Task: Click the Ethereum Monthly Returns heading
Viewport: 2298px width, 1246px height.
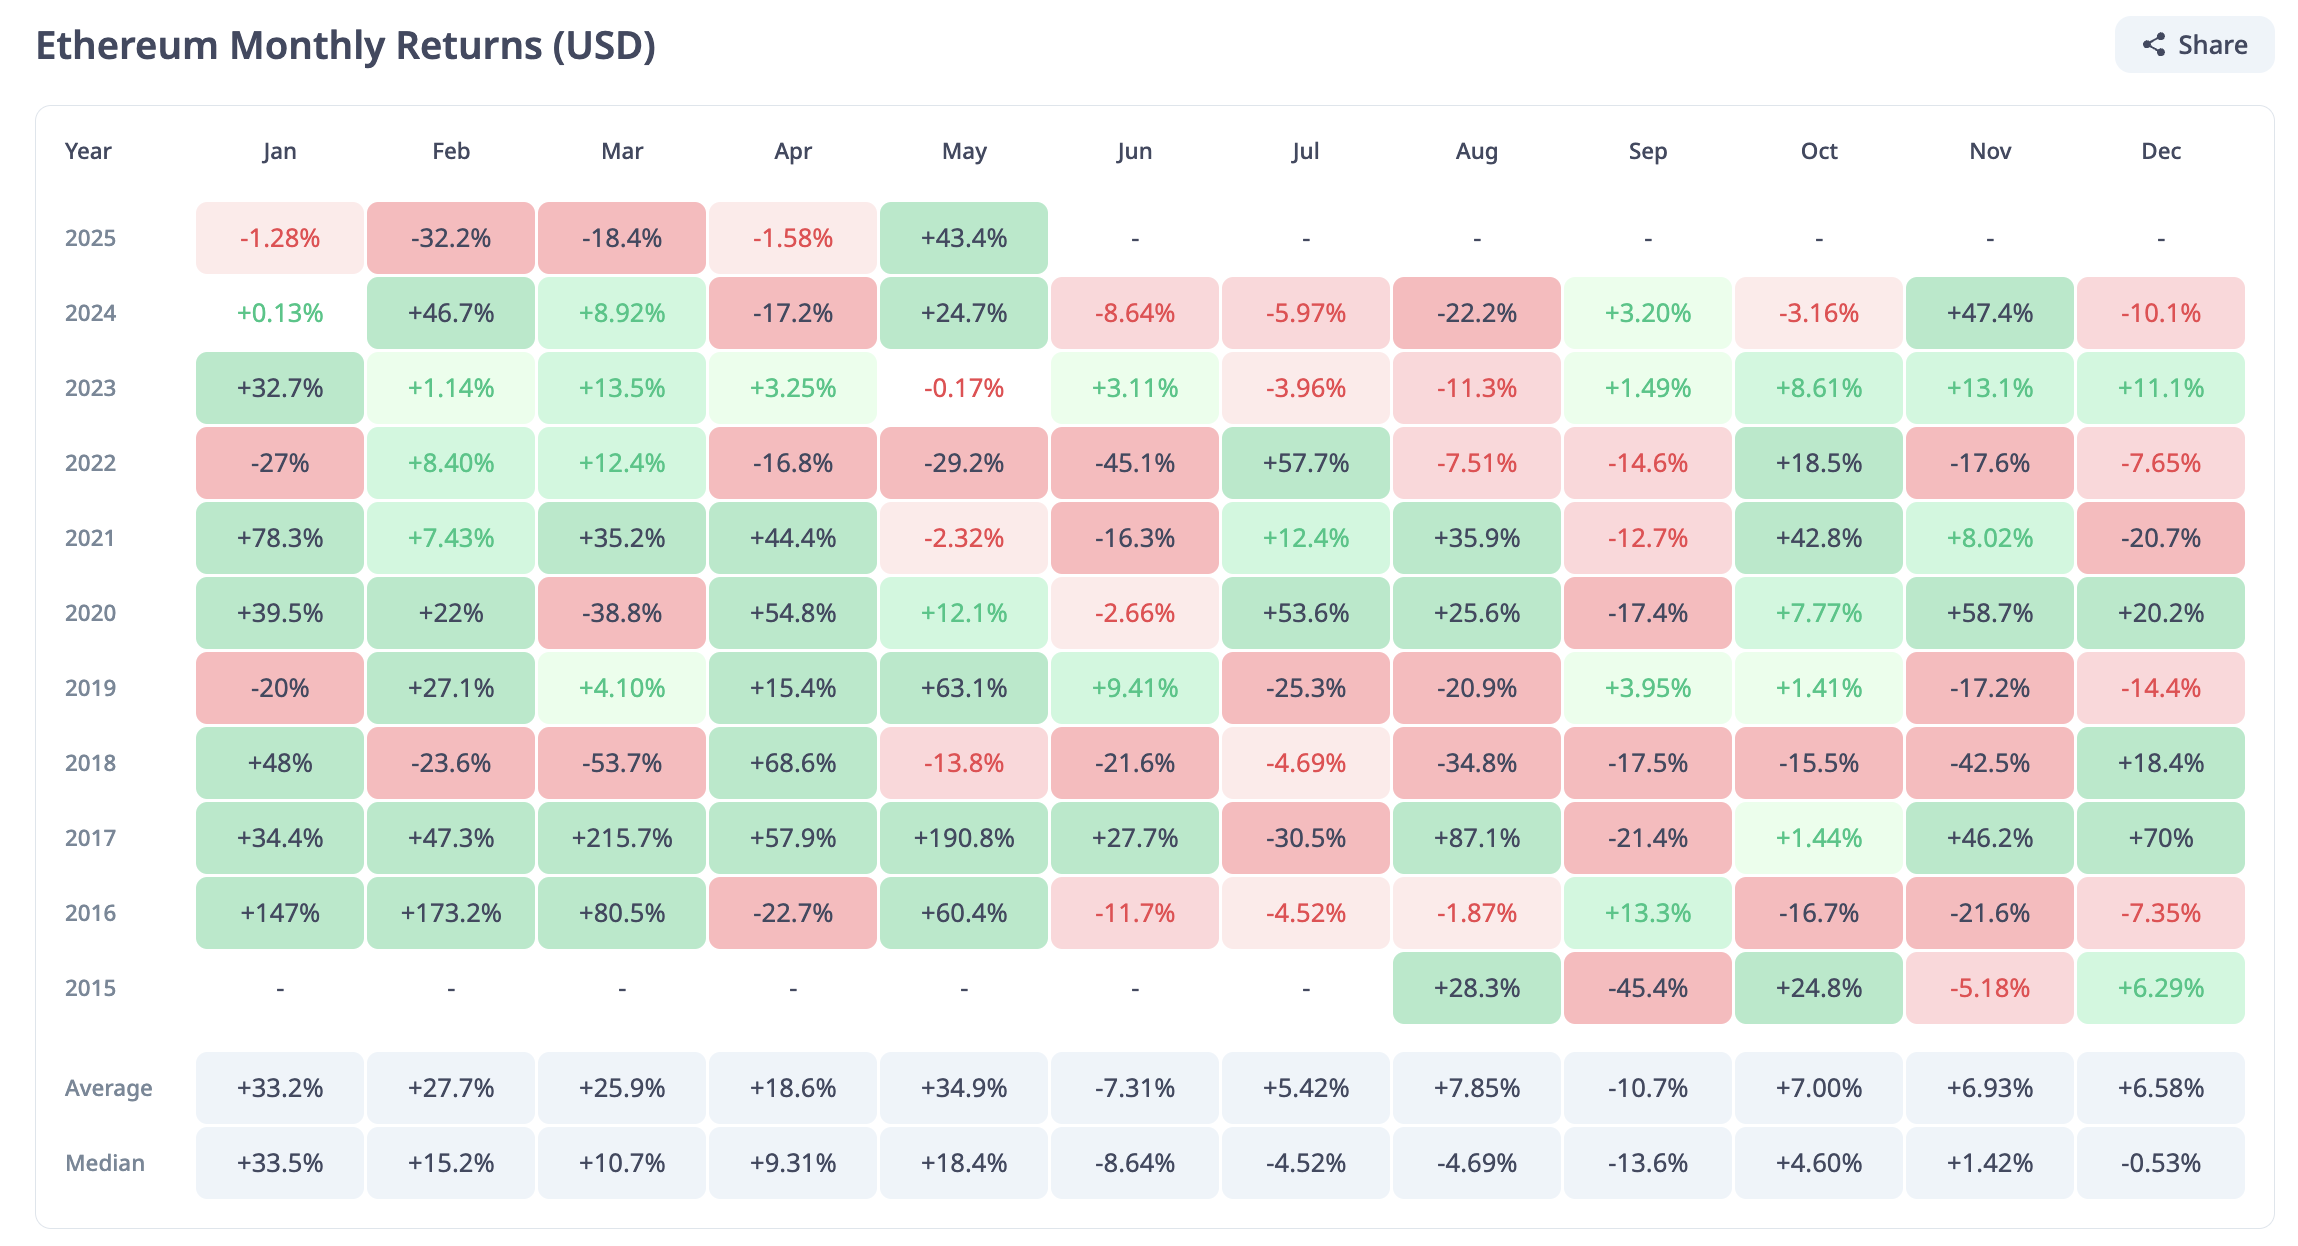Action: [x=346, y=46]
